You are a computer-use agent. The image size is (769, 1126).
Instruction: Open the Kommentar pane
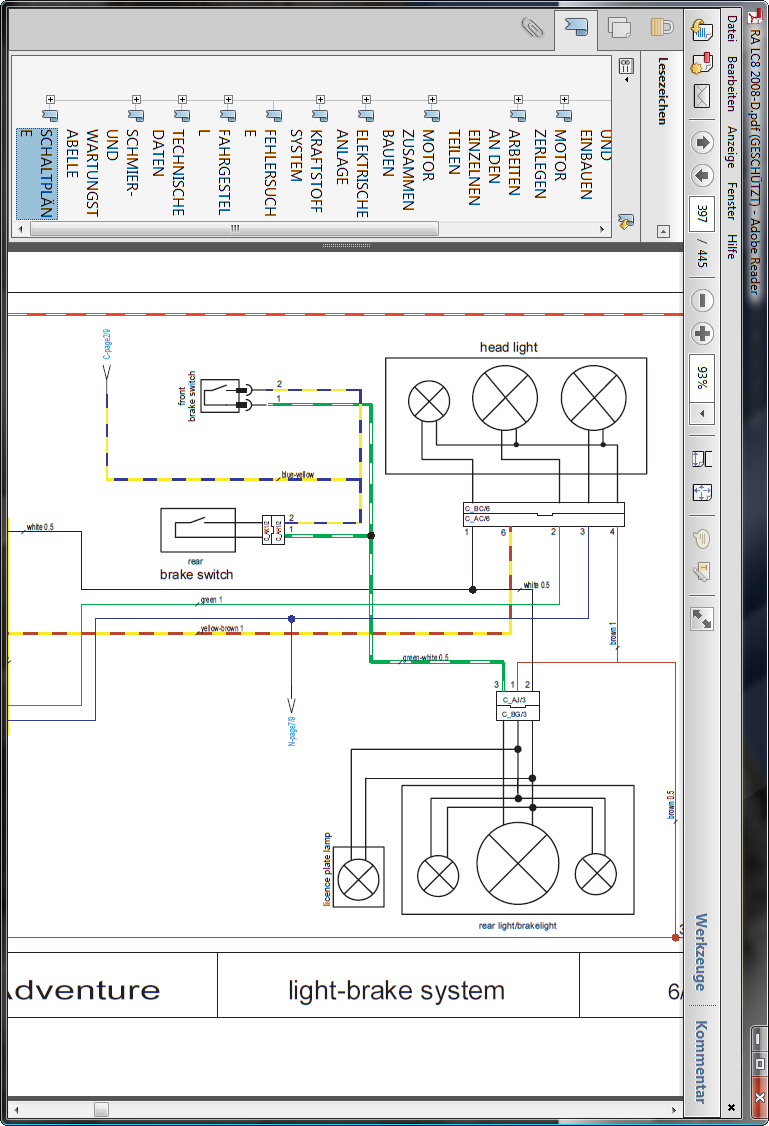tap(701, 1061)
